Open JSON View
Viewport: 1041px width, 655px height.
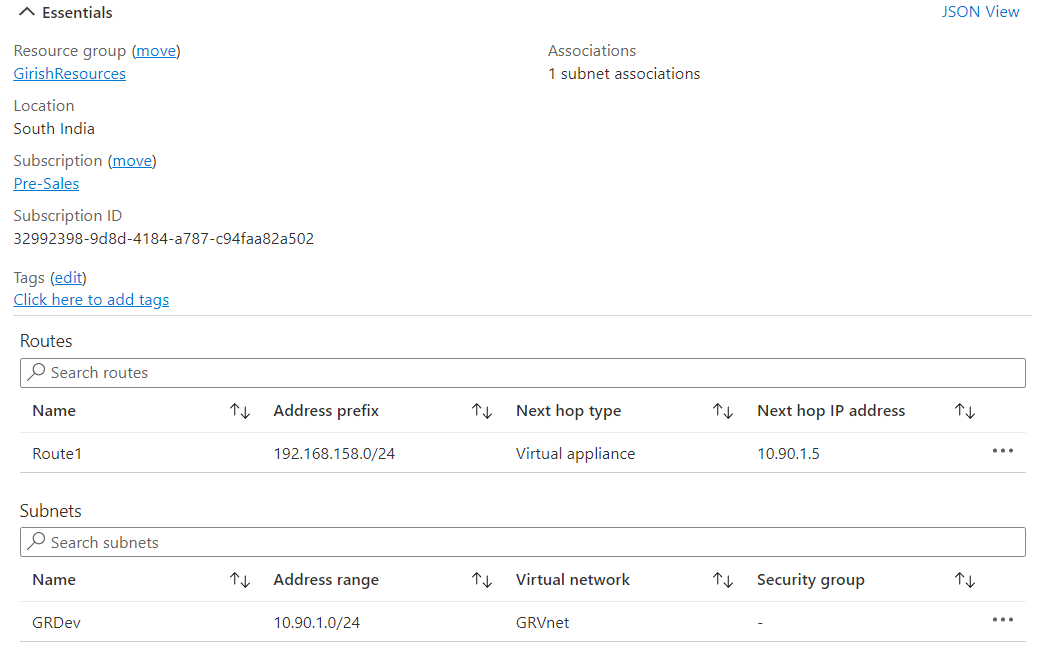[980, 12]
